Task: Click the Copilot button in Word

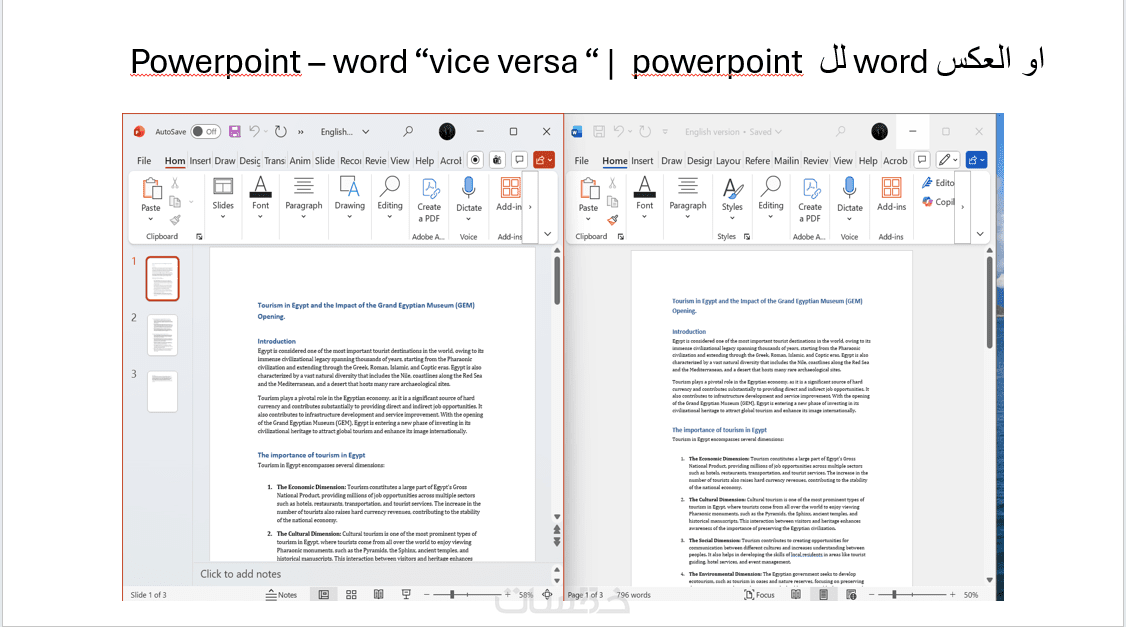Action: (939, 202)
